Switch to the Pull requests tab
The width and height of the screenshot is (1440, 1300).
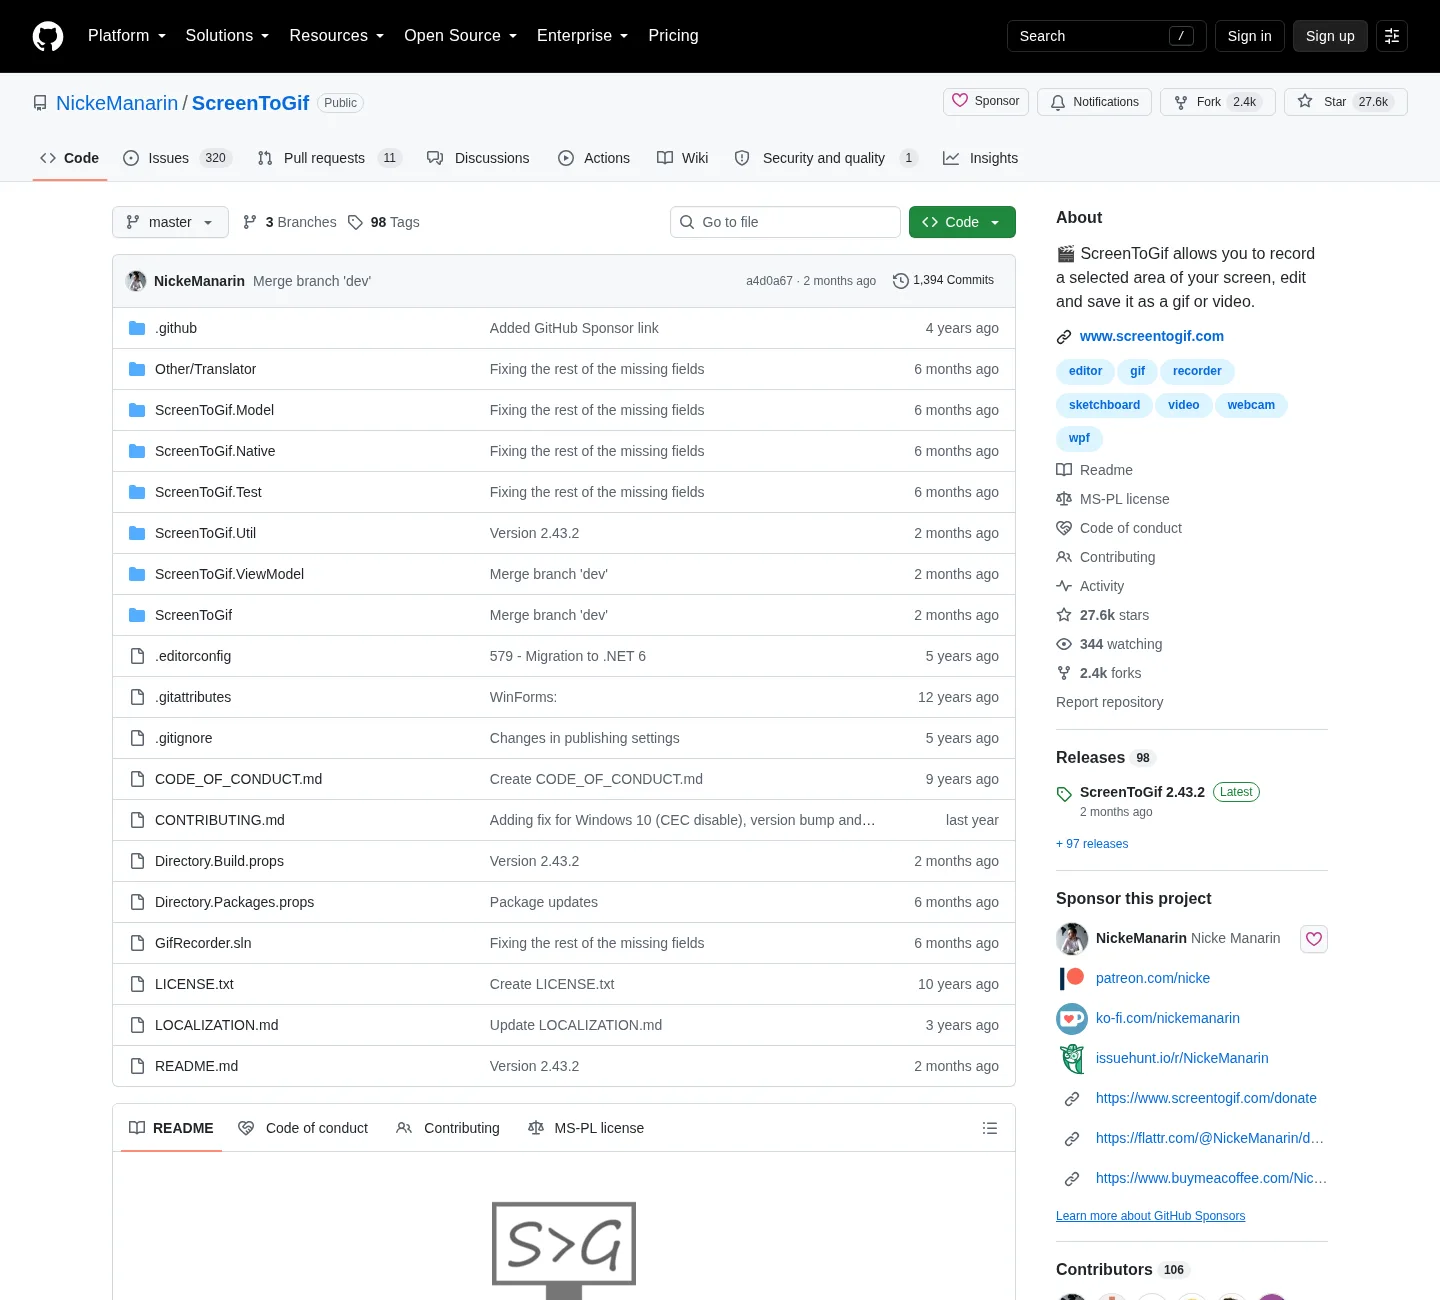click(x=329, y=158)
